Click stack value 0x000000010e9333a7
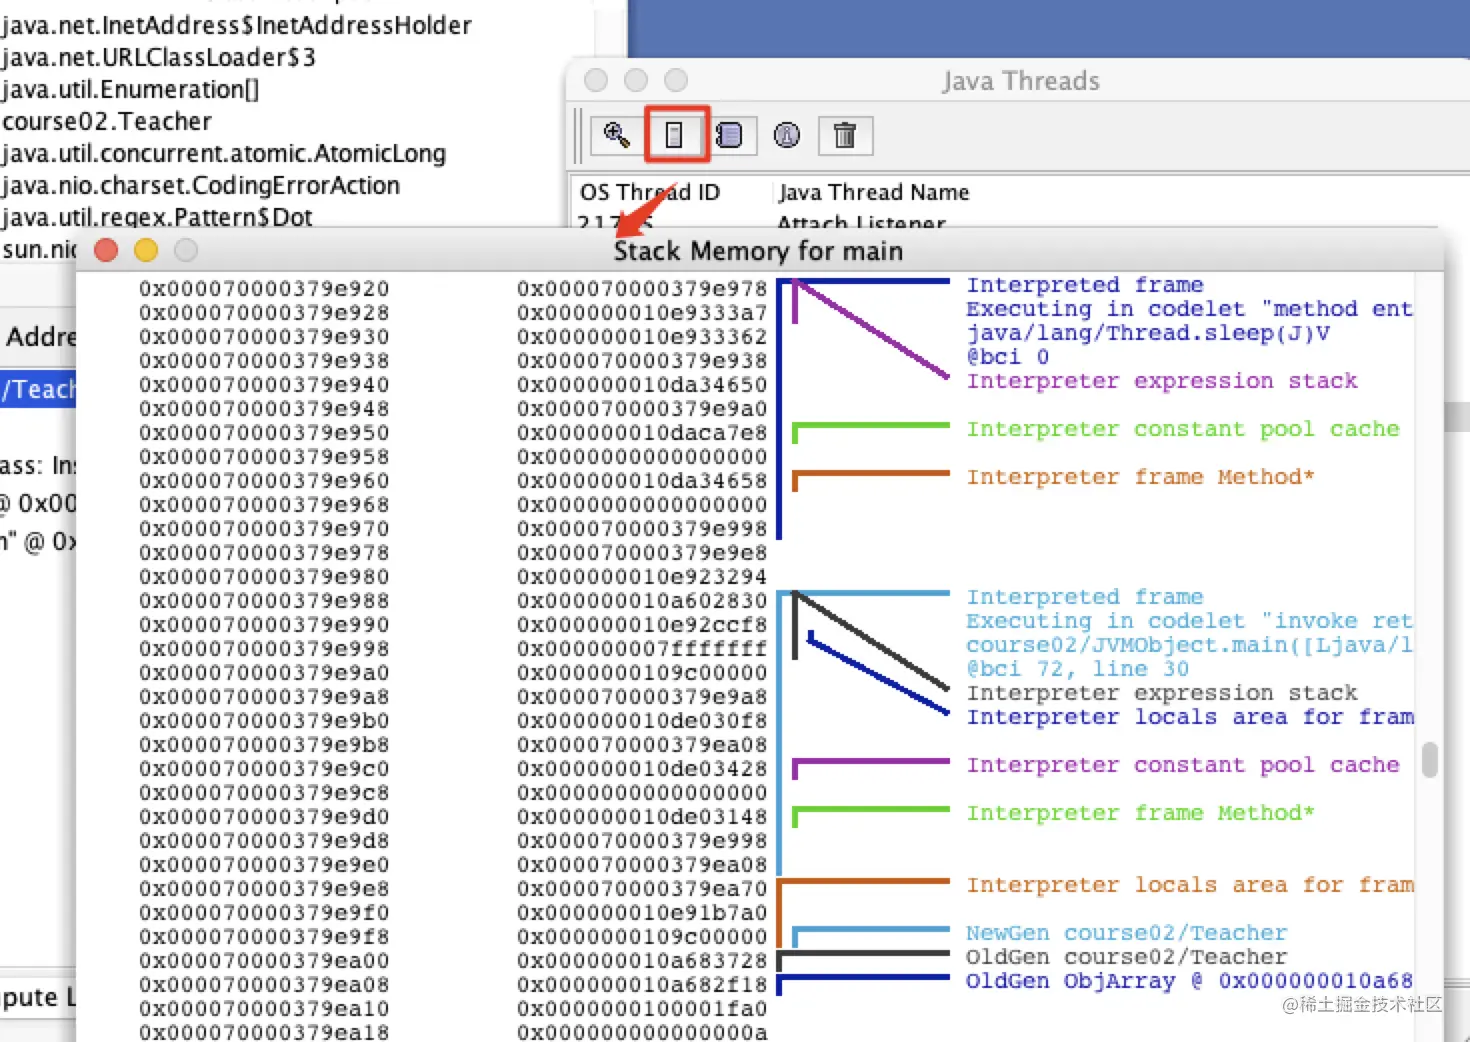This screenshot has width=1470, height=1042. point(642,312)
